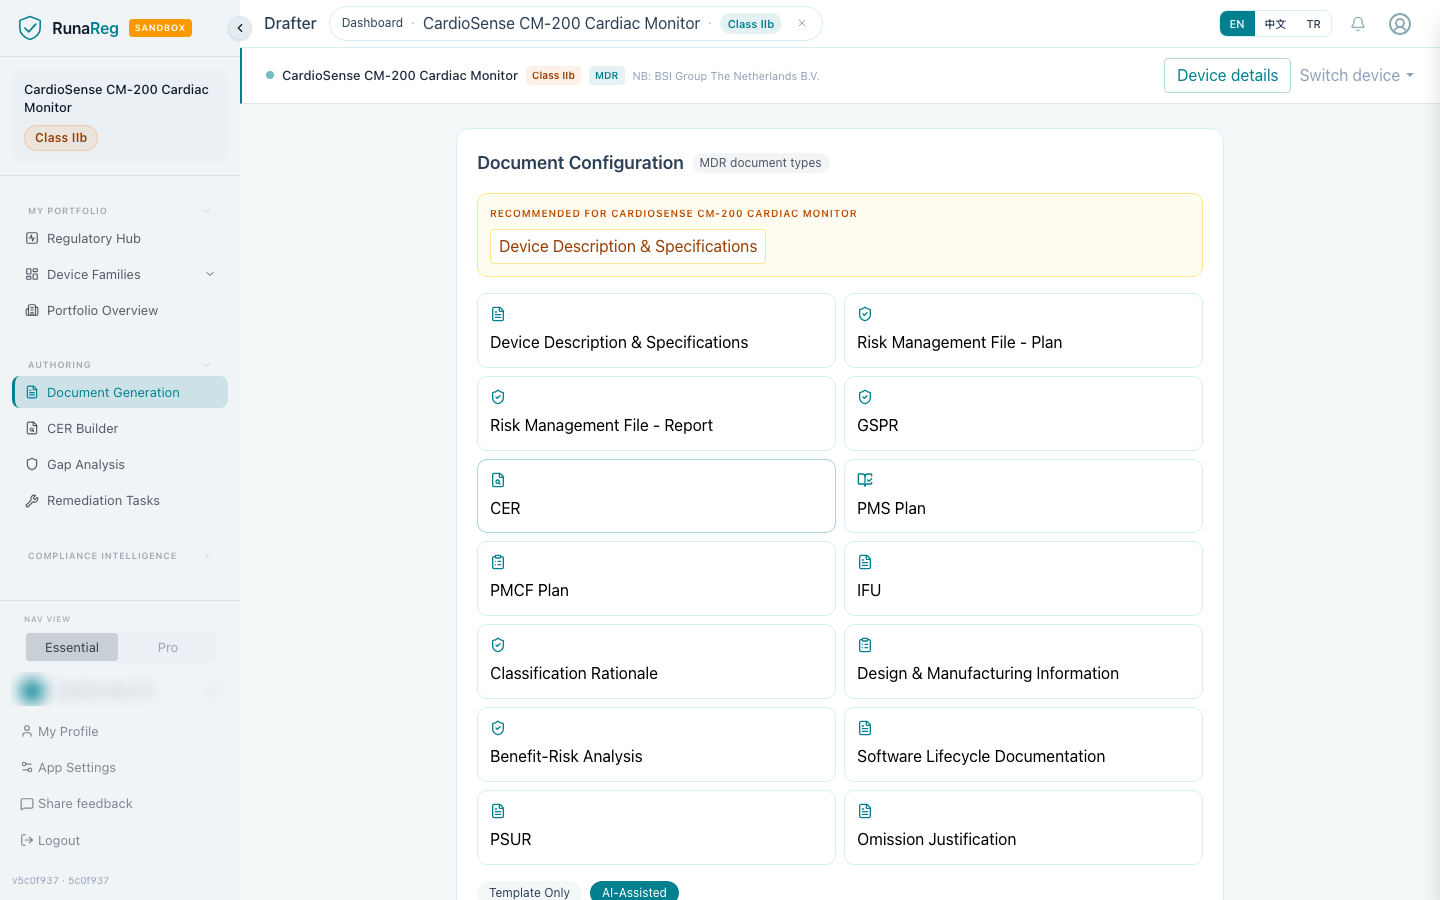Select recommended Device Description & Specifications chip
Image resolution: width=1440 pixels, height=900 pixels.
point(628,246)
